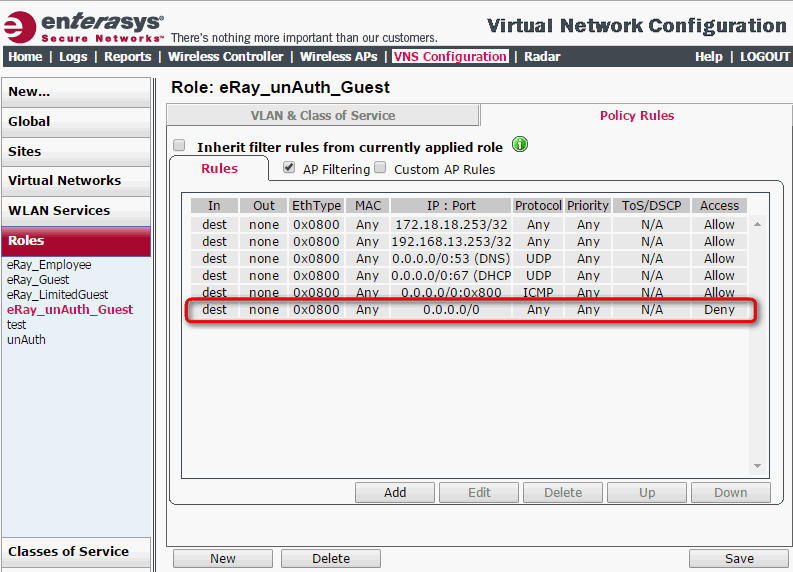Select the Deny rule 0.0.0.0/0

coord(469,310)
